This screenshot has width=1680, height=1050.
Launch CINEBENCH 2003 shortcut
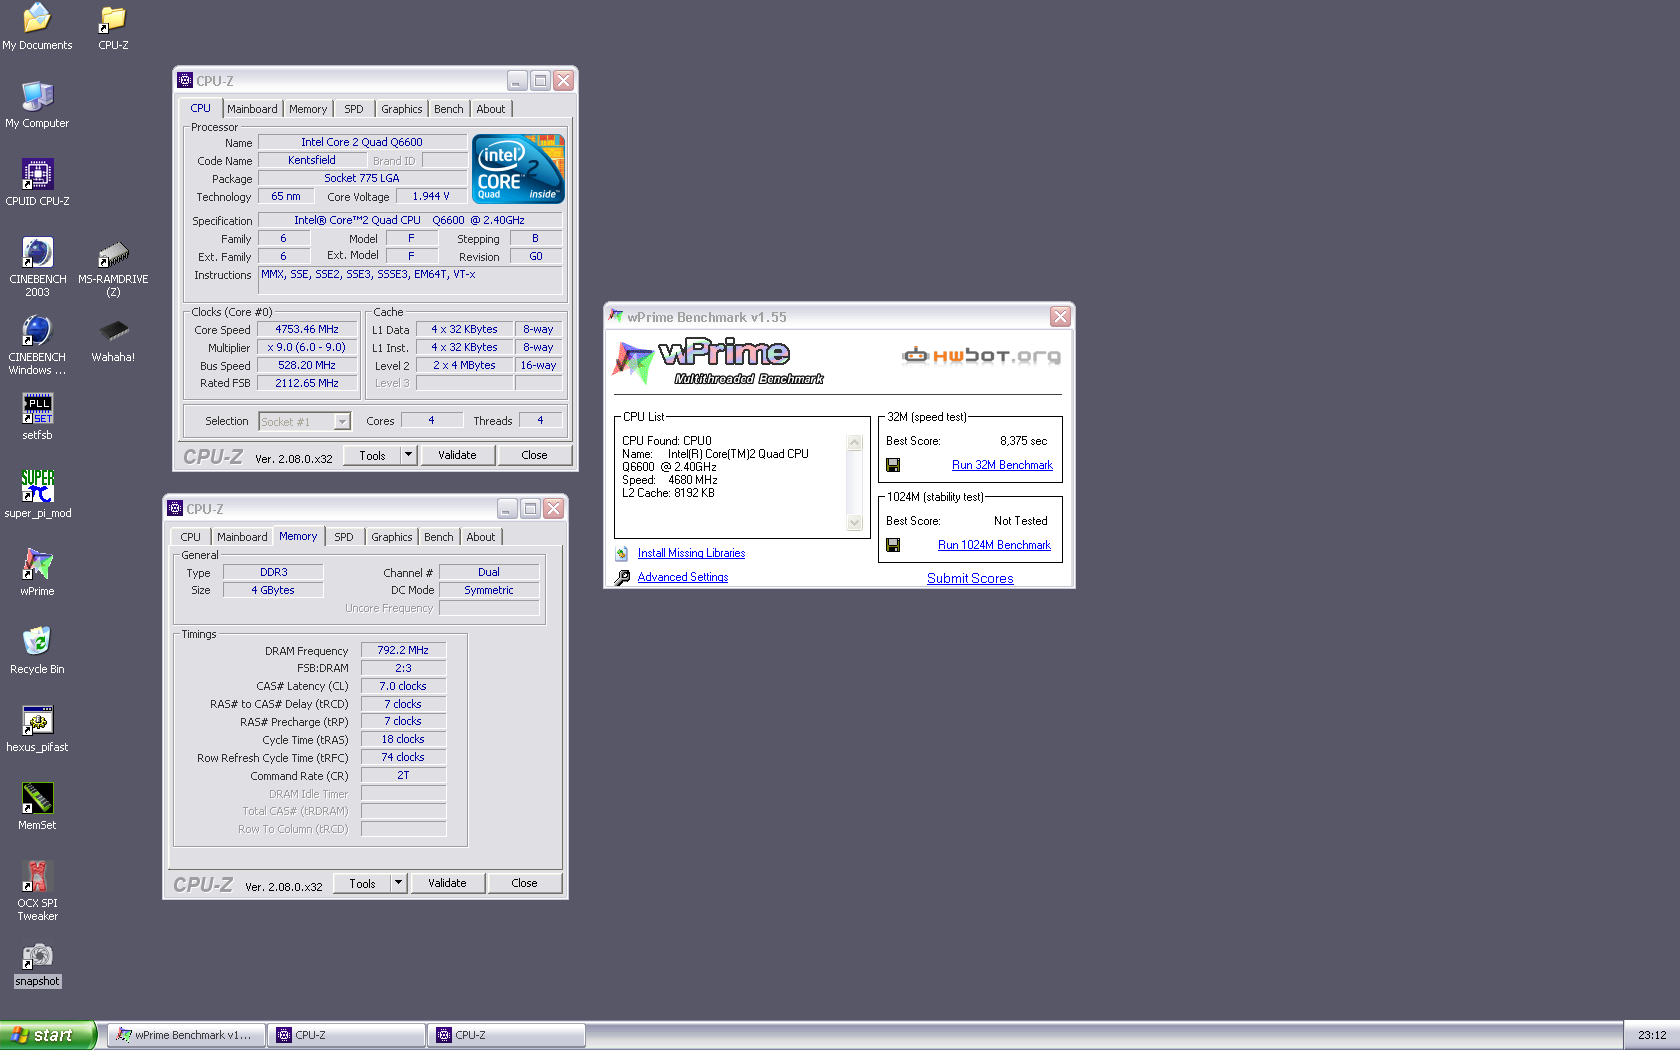click(x=37, y=267)
